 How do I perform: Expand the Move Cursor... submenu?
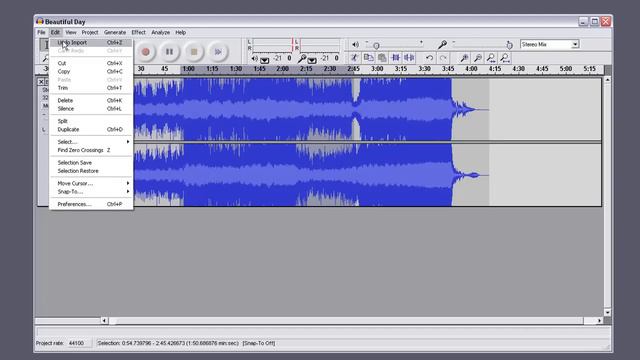pyautogui.click(x=91, y=183)
